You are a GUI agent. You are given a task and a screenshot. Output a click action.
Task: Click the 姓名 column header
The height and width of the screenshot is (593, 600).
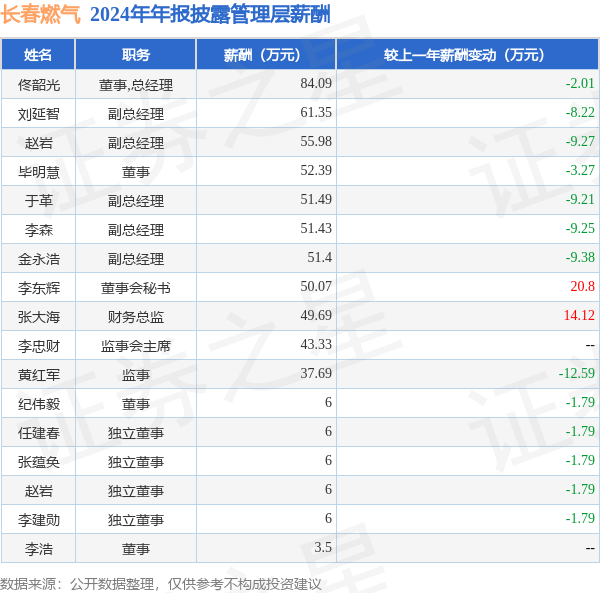coord(38,55)
